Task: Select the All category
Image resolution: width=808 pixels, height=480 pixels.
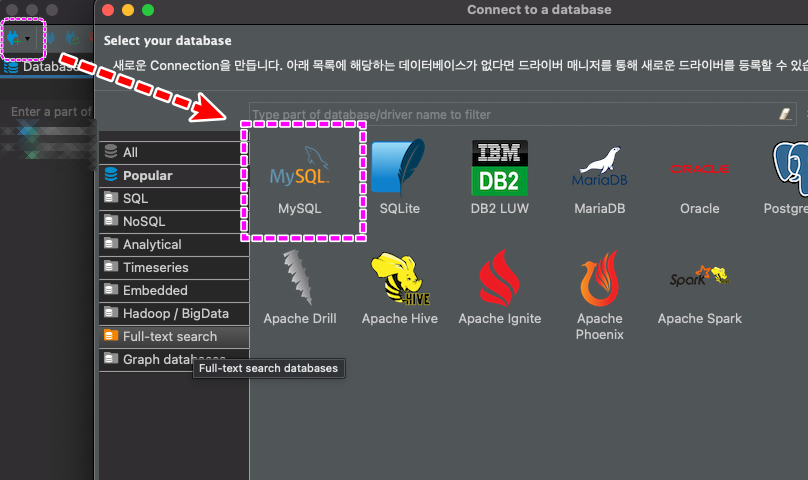Action: click(x=174, y=153)
